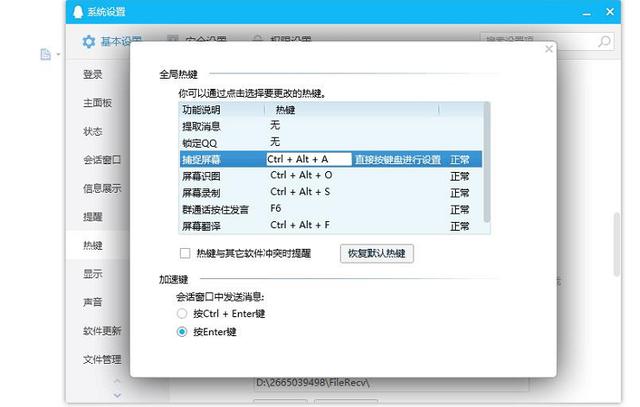Switch to the 基本设置 tab
The width and height of the screenshot is (640, 407).
pyautogui.click(x=110, y=42)
